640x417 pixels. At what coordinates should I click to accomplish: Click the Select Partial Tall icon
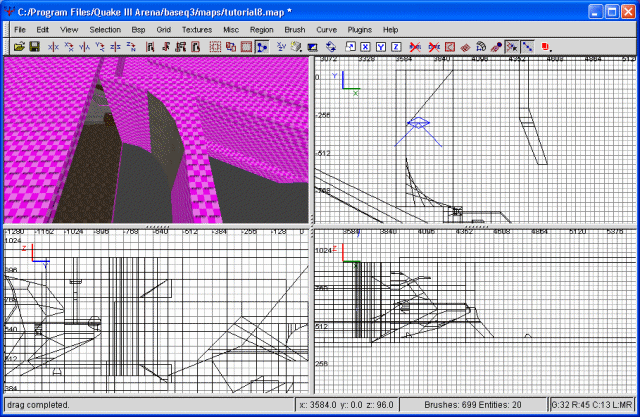pyautogui.click(x=180, y=47)
